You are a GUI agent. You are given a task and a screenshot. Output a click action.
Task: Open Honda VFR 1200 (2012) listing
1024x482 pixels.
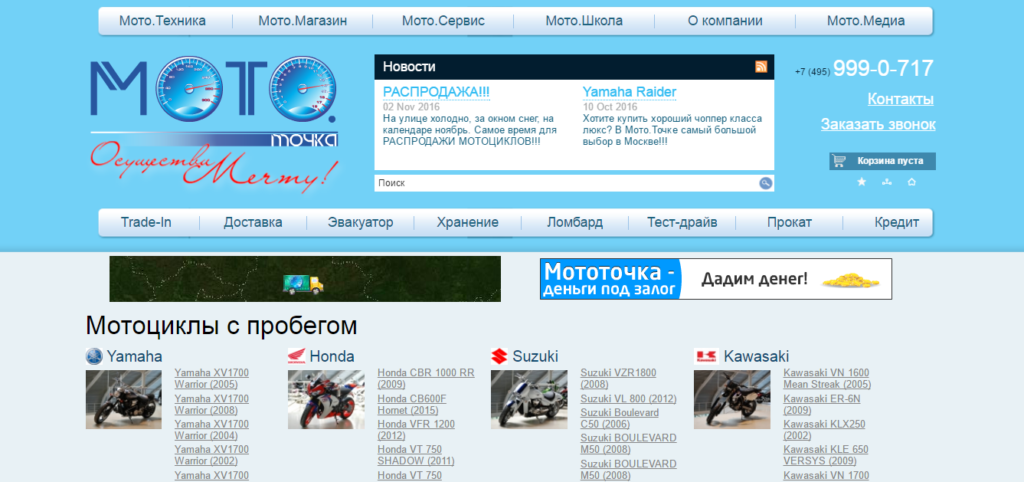tap(416, 430)
